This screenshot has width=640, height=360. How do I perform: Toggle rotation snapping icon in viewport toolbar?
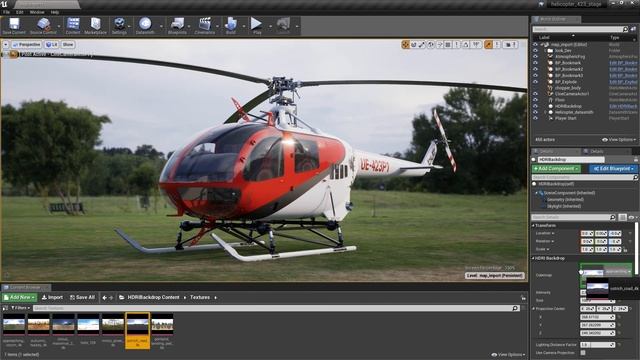[466, 44]
